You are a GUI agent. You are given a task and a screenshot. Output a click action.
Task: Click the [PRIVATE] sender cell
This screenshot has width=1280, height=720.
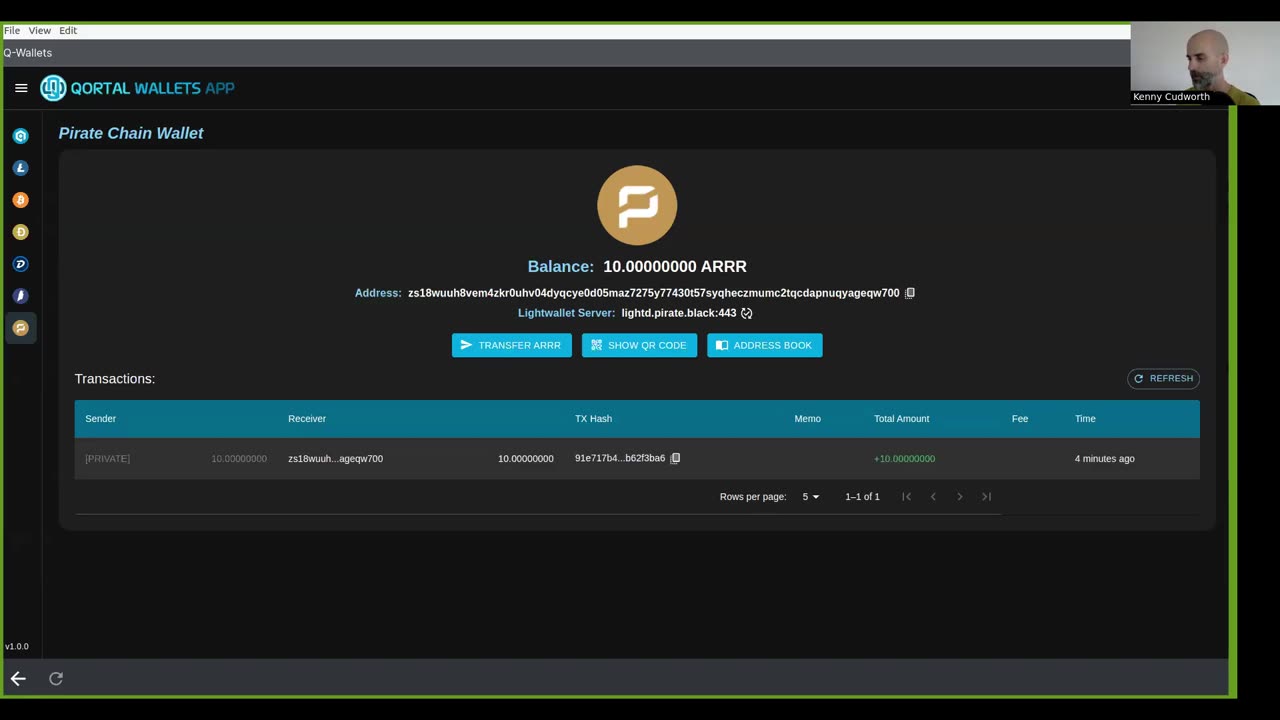pos(107,459)
